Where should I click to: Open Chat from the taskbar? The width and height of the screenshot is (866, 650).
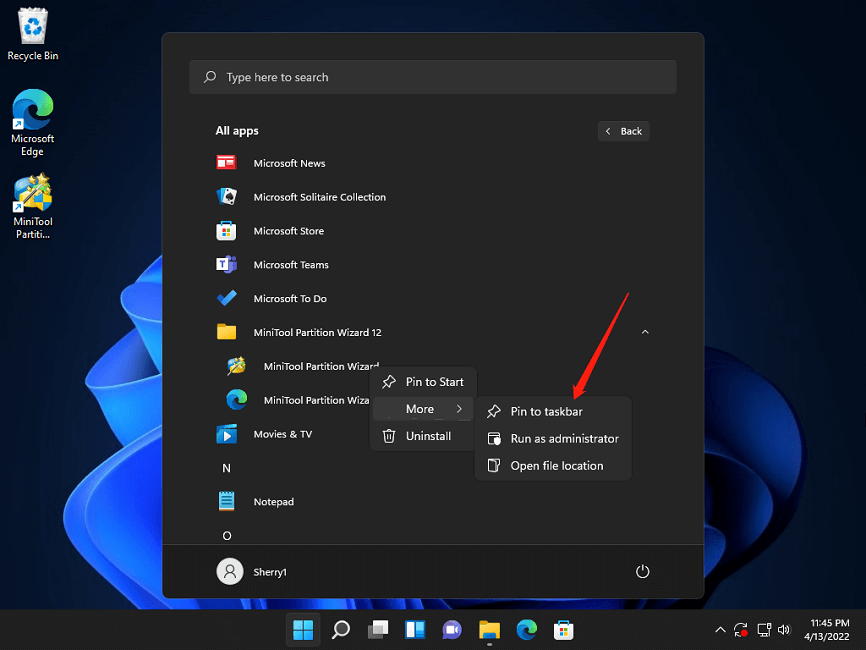pyautogui.click(x=452, y=630)
